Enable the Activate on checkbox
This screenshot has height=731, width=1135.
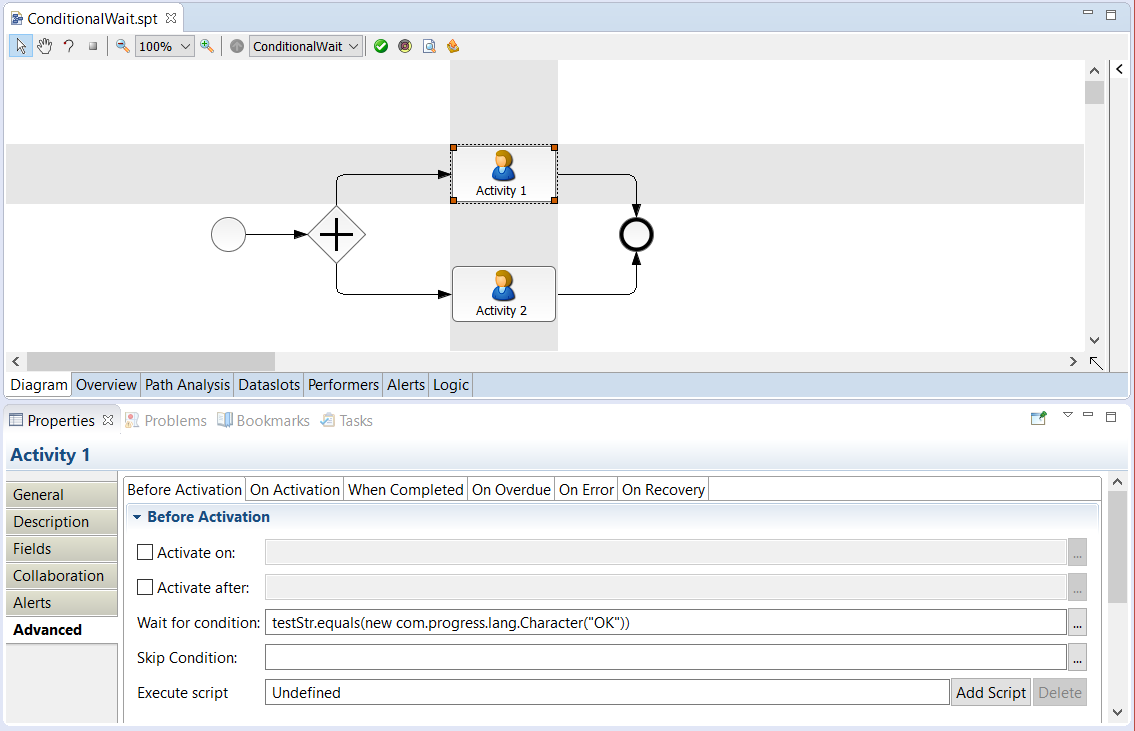click(x=145, y=551)
